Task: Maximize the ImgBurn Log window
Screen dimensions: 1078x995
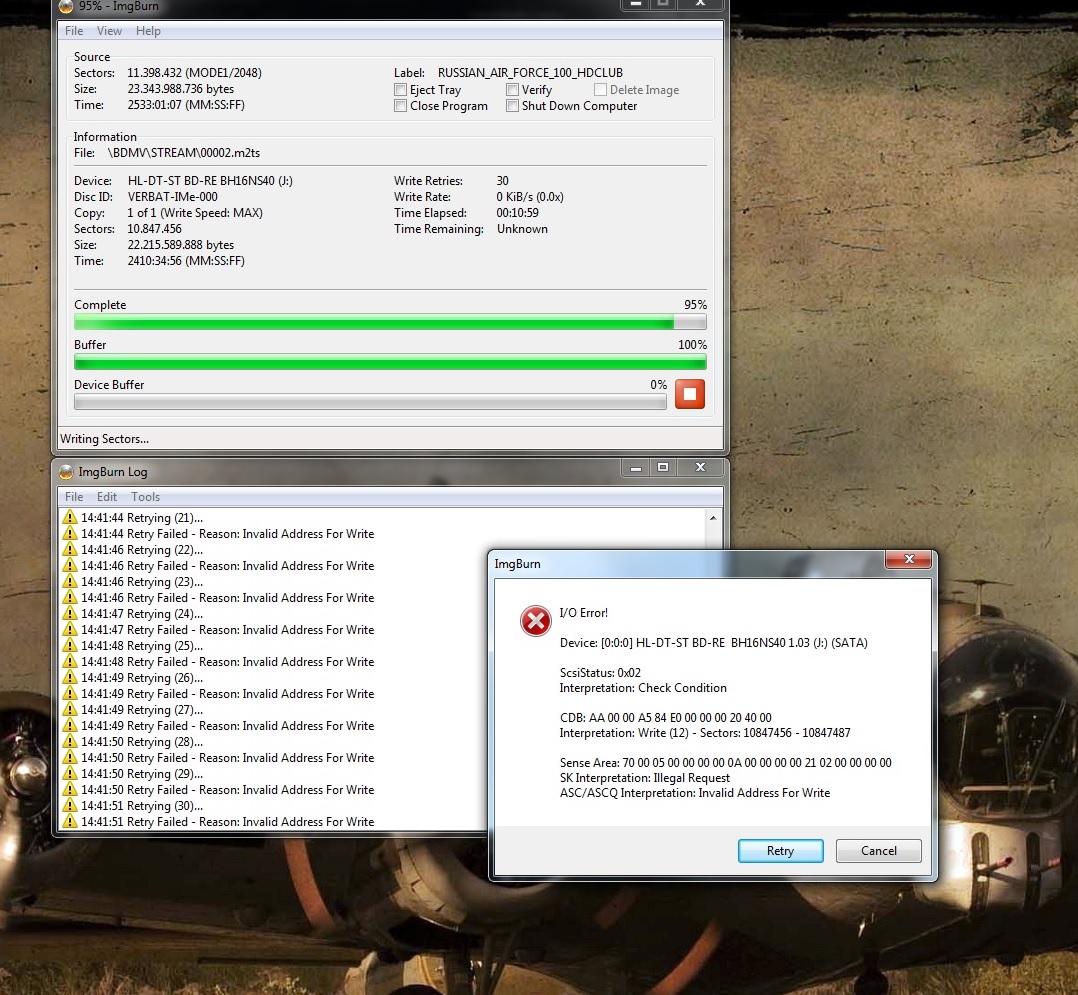Action: (663, 468)
